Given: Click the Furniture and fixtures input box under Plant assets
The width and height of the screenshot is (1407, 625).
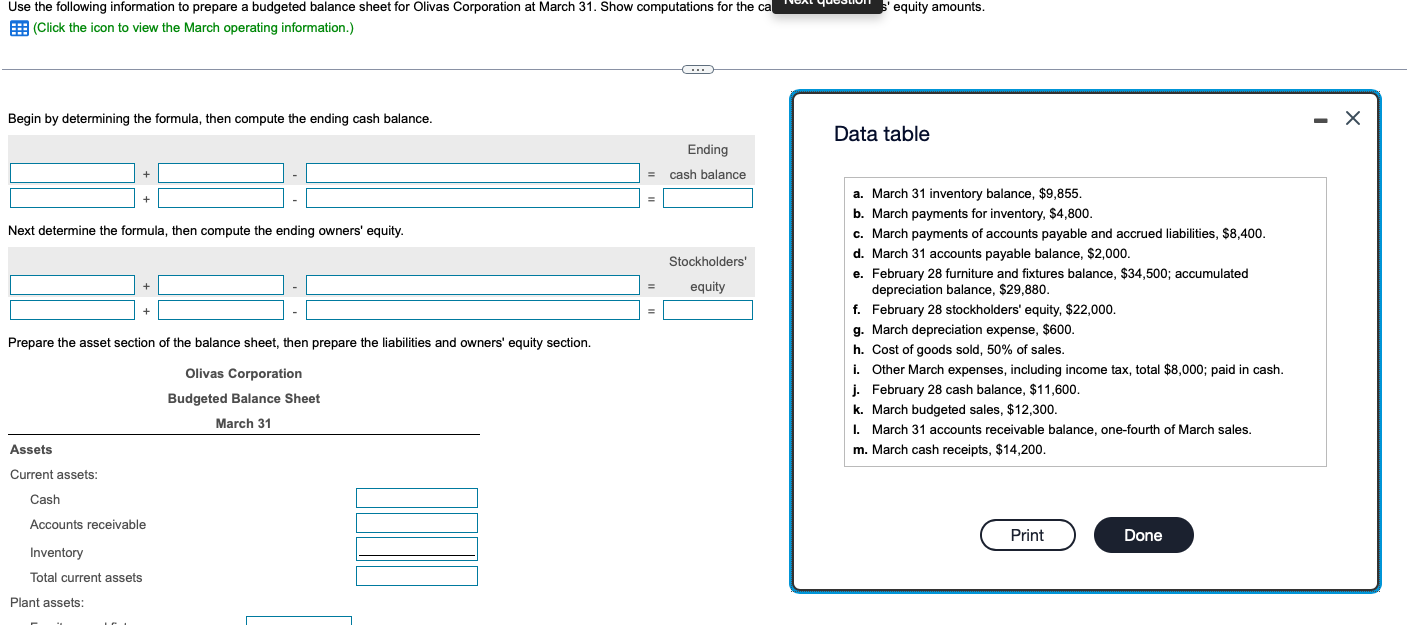Looking at the screenshot, I should [298, 622].
